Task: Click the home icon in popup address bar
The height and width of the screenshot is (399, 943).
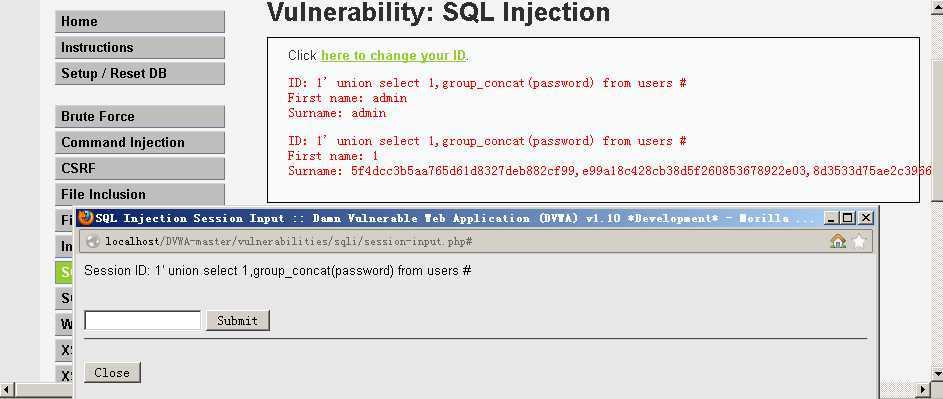Action: tap(837, 241)
